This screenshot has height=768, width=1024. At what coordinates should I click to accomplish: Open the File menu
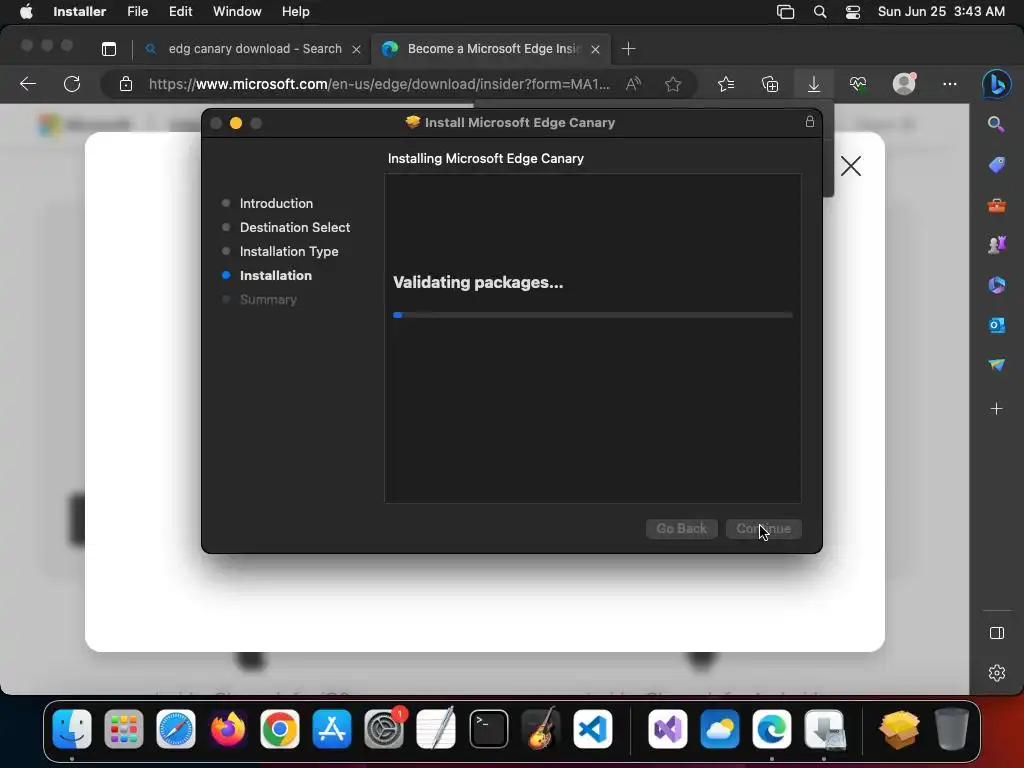[137, 12]
